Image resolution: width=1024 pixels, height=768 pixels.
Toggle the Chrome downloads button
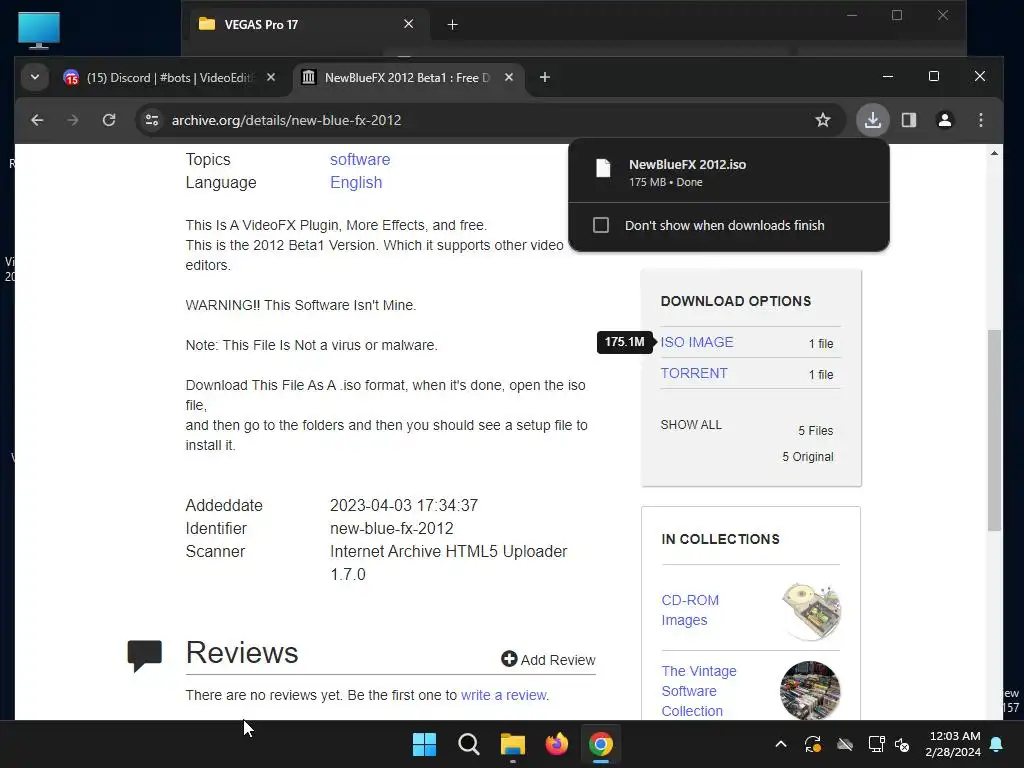click(x=872, y=120)
